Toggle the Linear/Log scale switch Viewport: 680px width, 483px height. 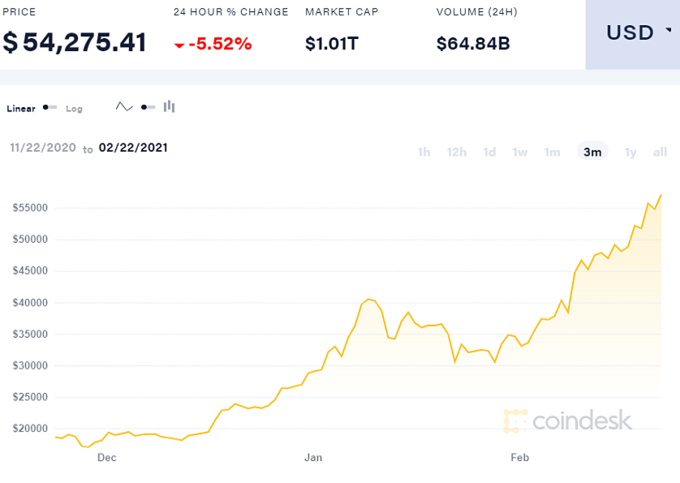click(50, 107)
